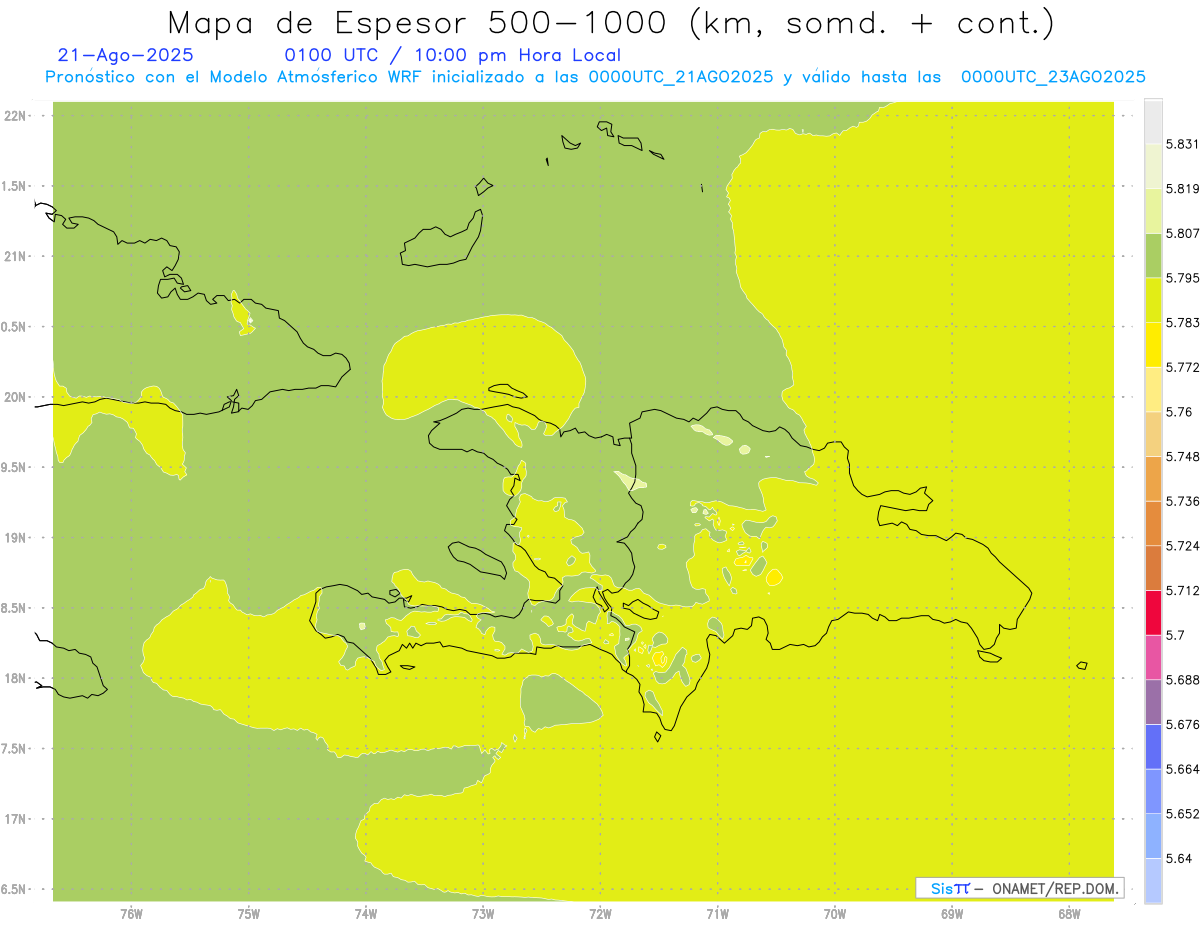This screenshot has height=927, width=1200.
Task: Click the longitude label 69W
Action: [x=952, y=914]
